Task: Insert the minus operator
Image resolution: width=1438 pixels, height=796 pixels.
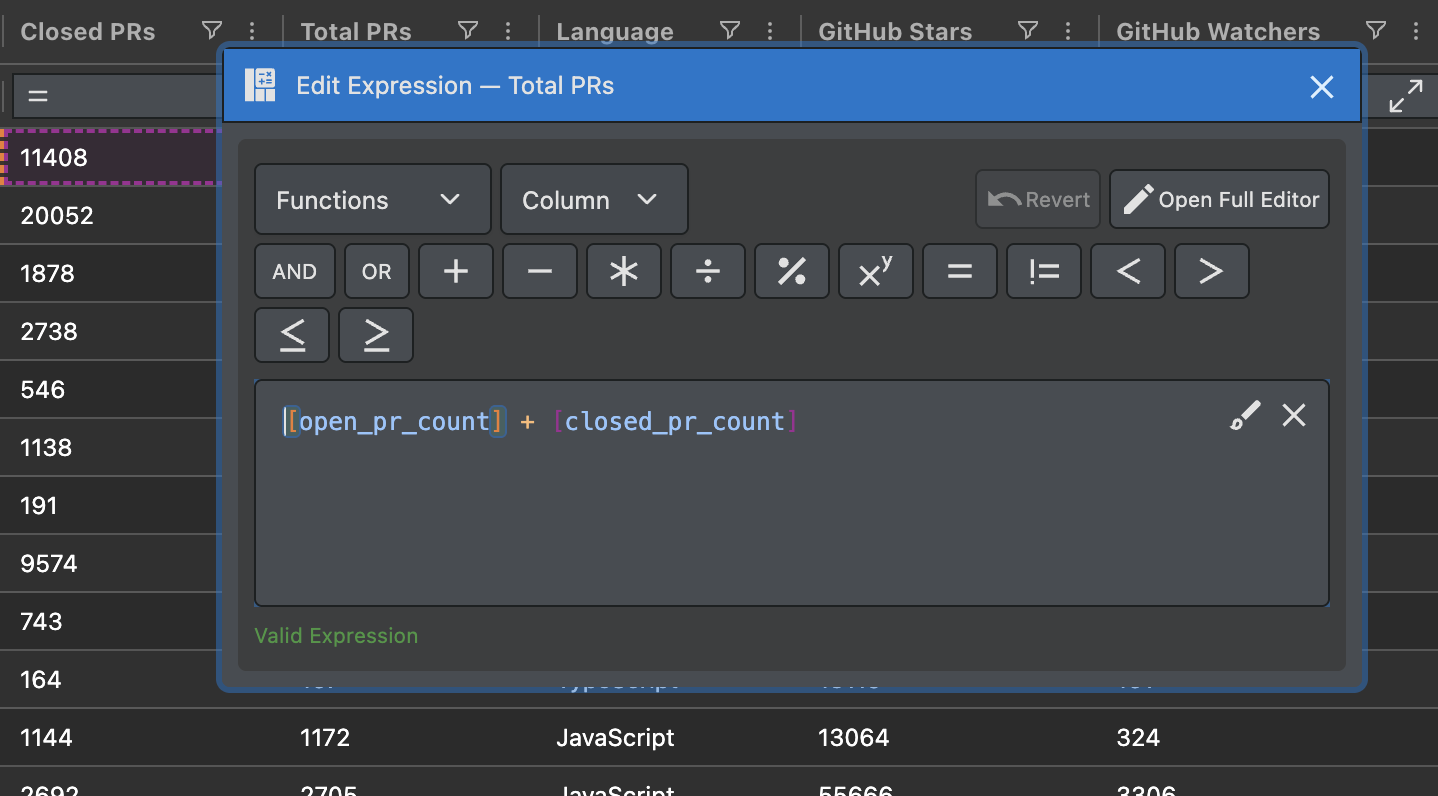Action: [x=540, y=271]
